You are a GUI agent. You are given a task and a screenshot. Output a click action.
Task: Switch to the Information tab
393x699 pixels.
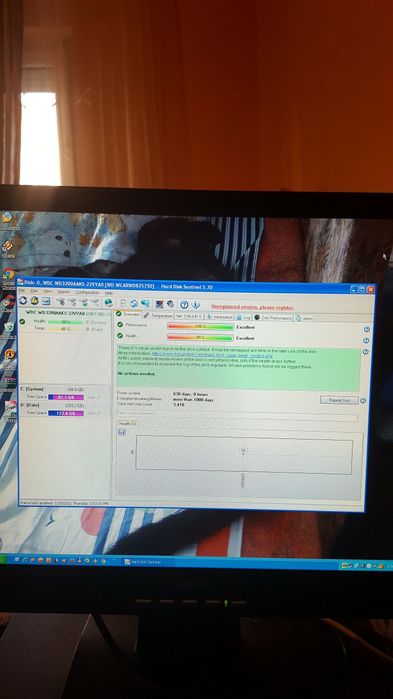coord(219,317)
